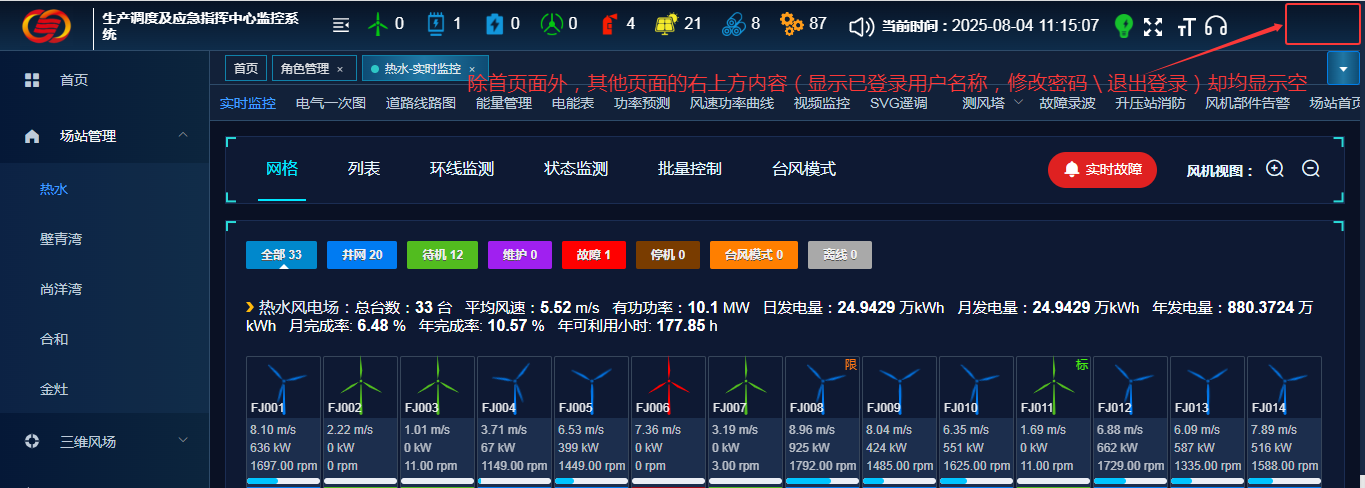
Task: Toggle the speaker sound icon
Action: coord(861,26)
